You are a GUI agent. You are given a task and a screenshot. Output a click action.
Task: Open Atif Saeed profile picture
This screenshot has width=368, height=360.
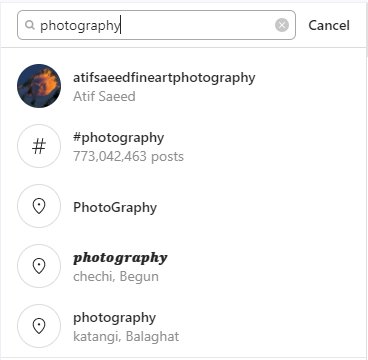pyautogui.click(x=39, y=86)
